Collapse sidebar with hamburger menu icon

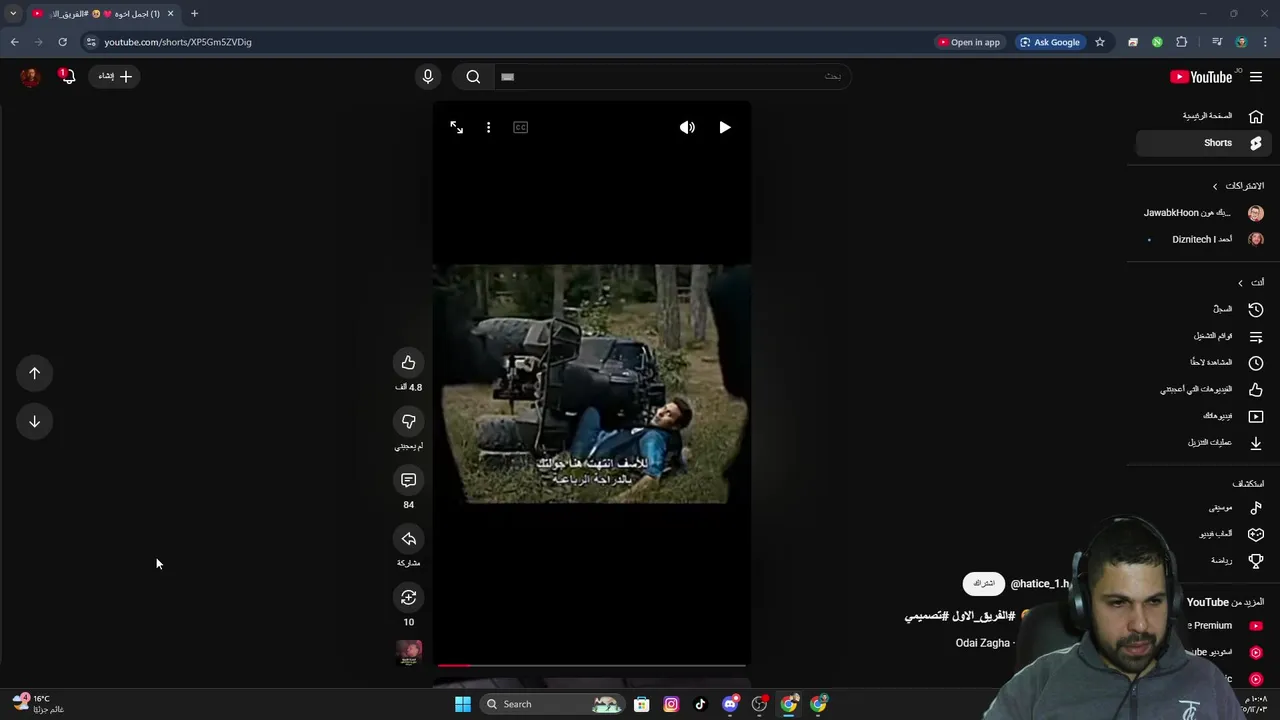pyautogui.click(x=1256, y=77)
